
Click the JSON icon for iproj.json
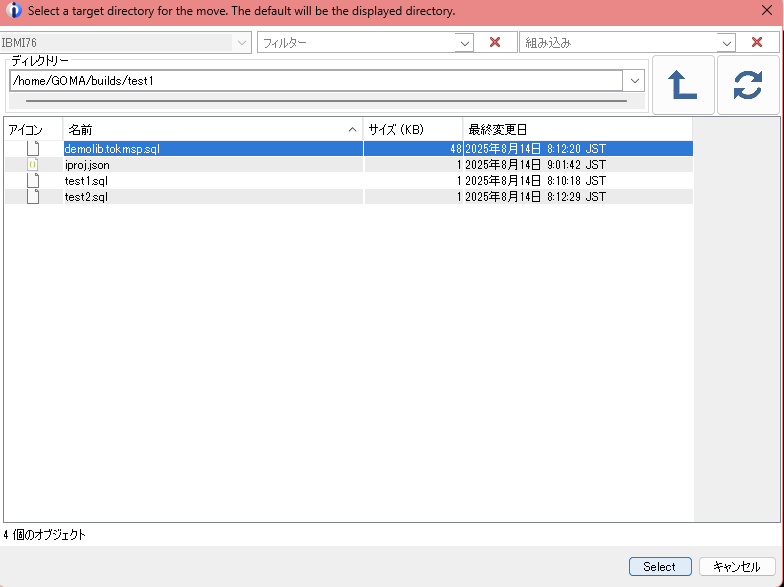tap(33, 164)
